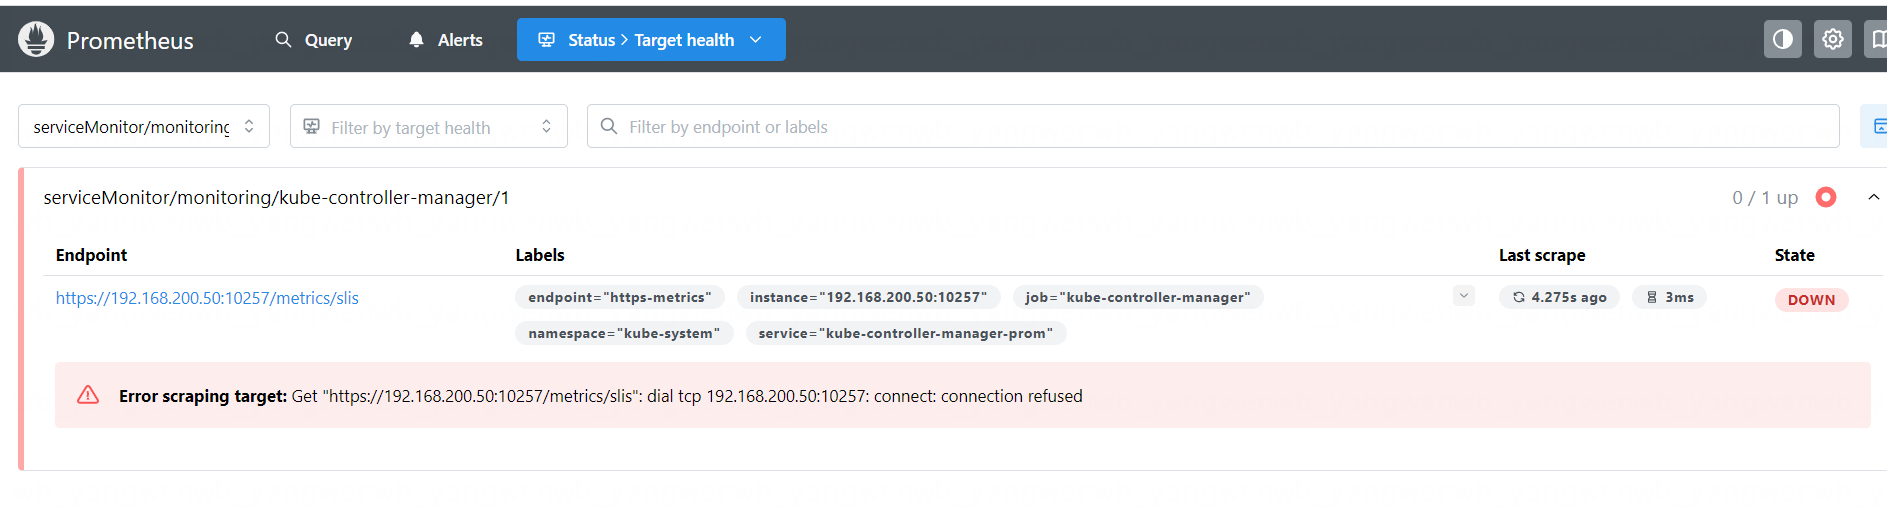
Task: Open the Filter by target health dropdown
Action: (x=428, y=127)
